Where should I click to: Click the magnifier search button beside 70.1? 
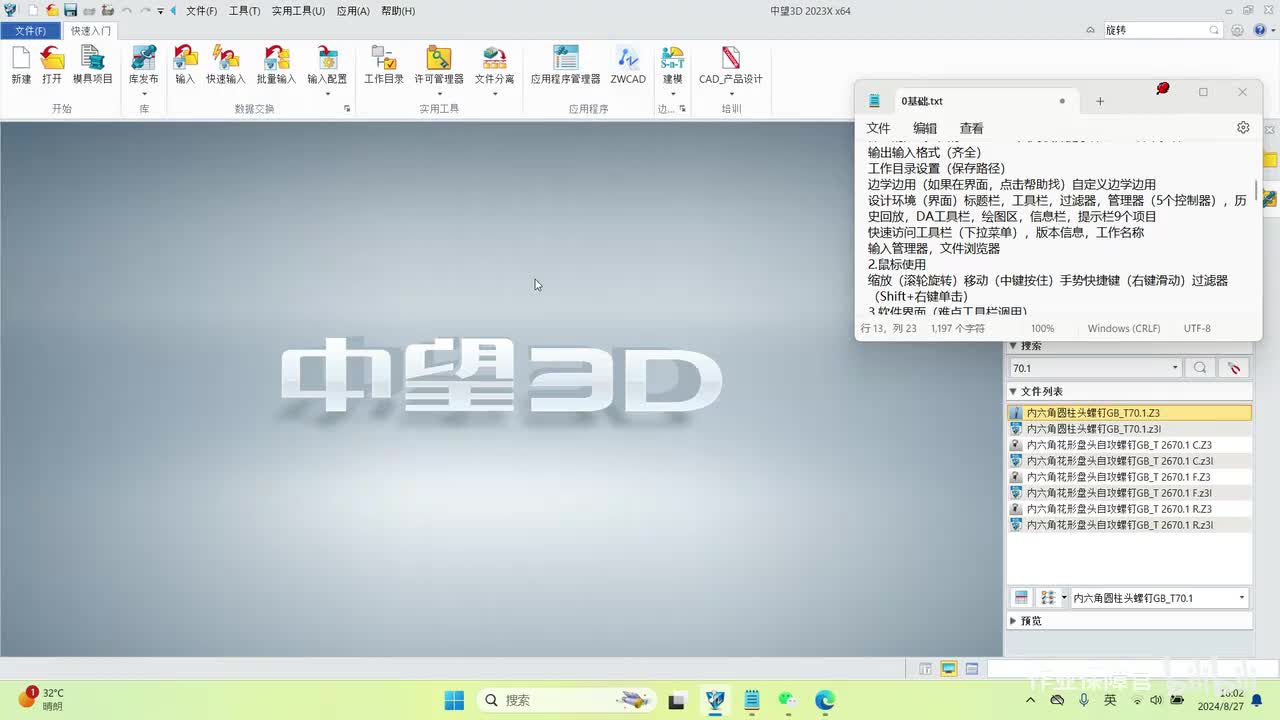(x=1200, y=368)
